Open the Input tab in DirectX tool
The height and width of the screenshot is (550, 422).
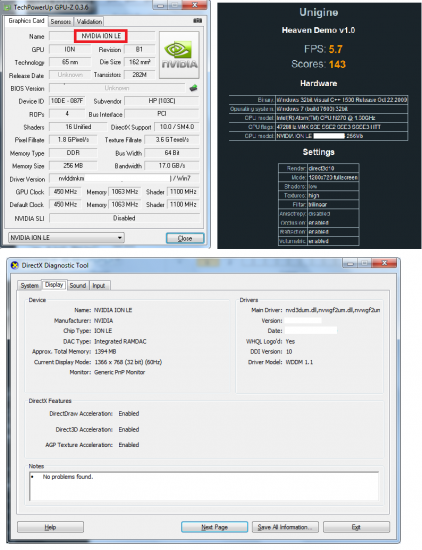(99, 286)
